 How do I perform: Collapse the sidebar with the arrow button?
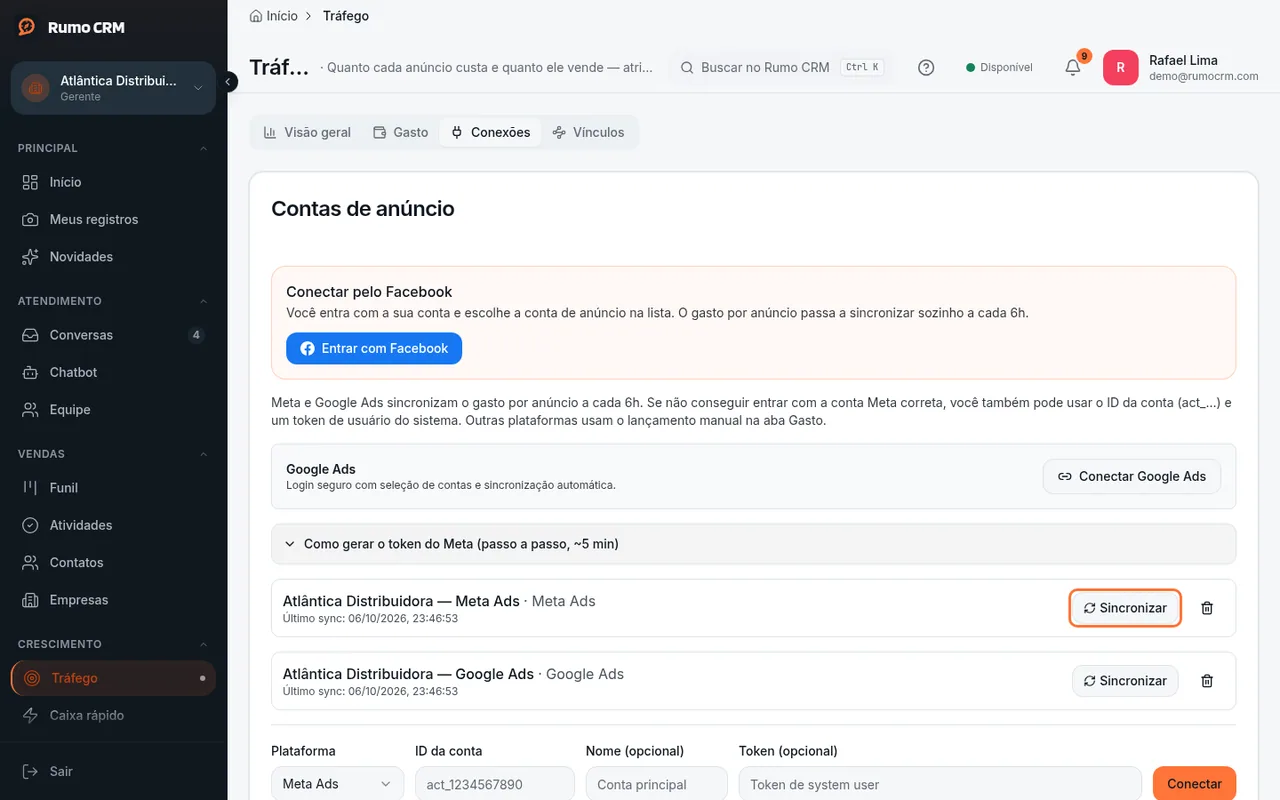click(229, 81)
